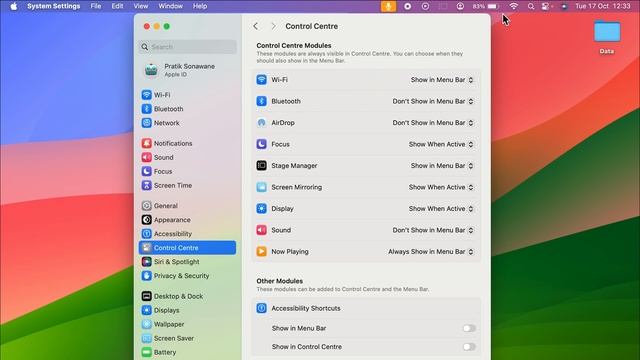Click battery status in menu bar

click(486, 6)
